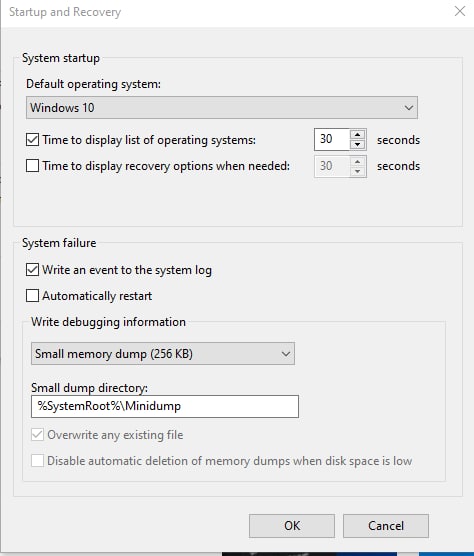Click the OK button

pos(292,526)
